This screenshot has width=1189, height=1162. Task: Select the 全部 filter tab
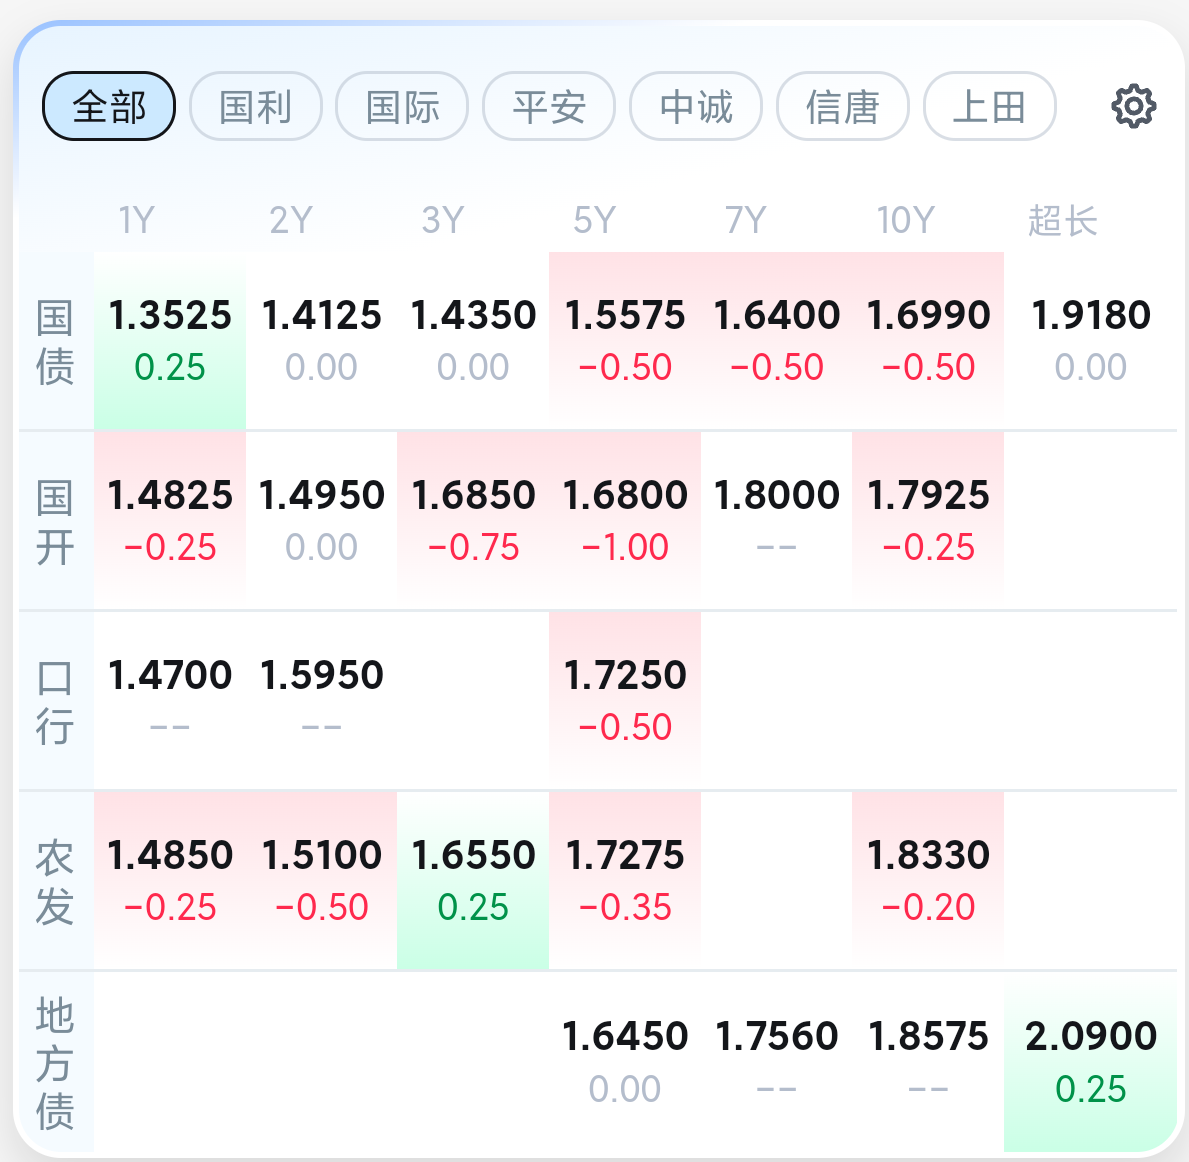109,106
